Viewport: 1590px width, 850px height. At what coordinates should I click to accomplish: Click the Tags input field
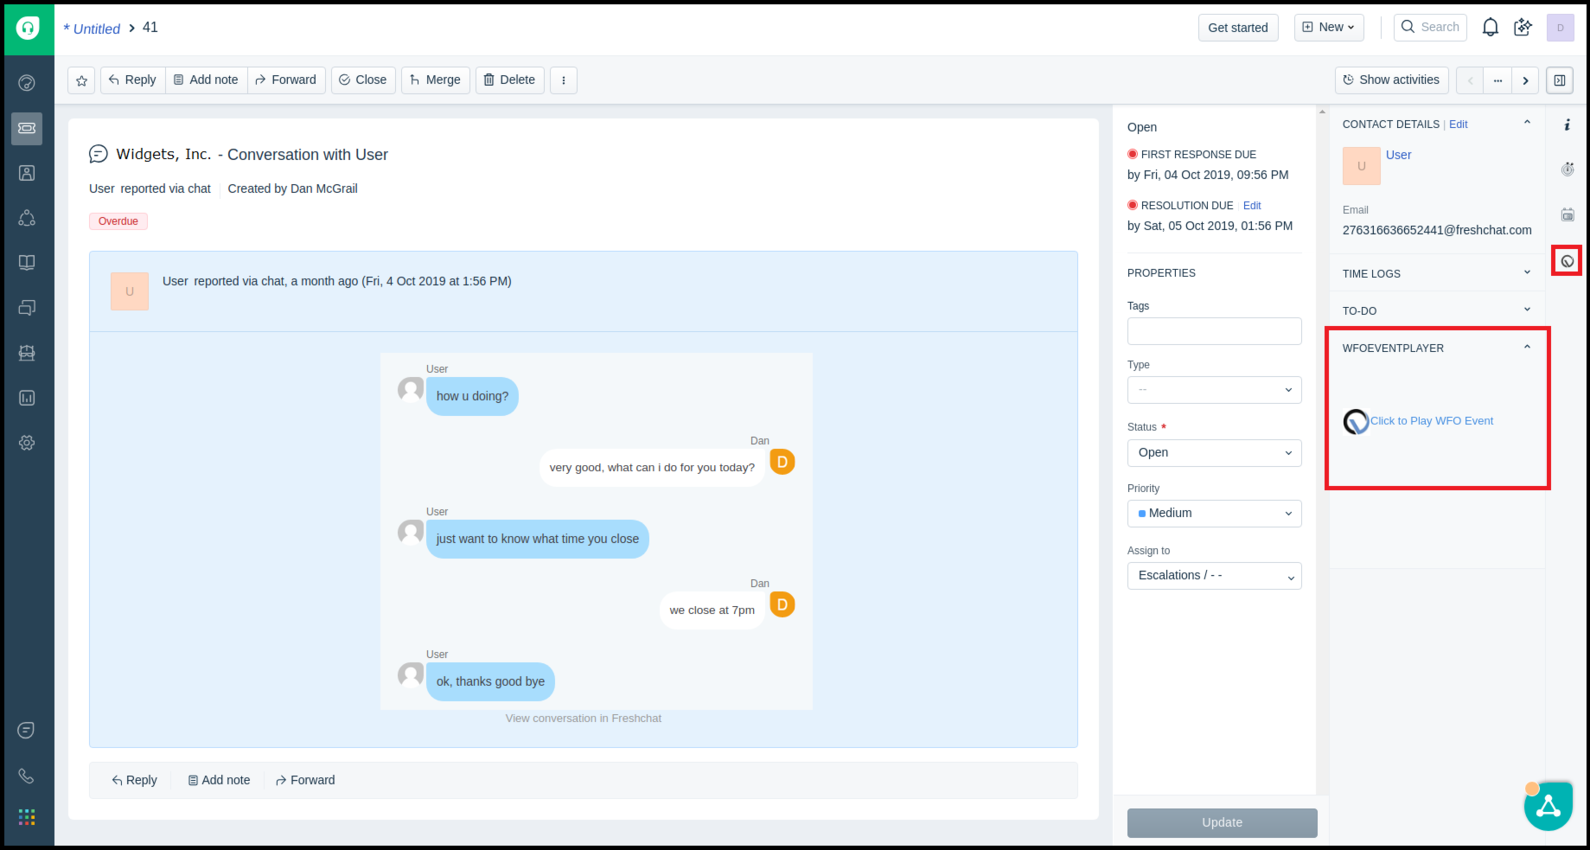pos(1214,331)
